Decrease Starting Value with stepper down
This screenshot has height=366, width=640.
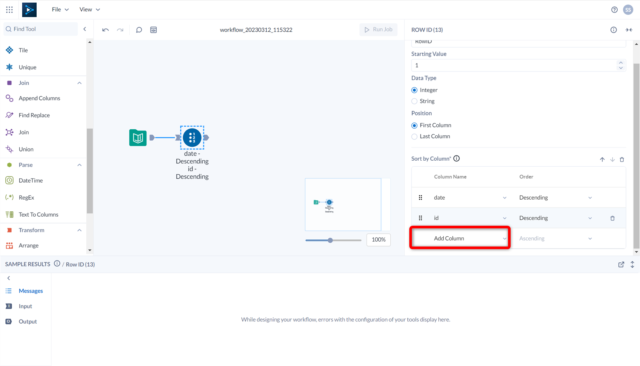[x=620, y=68]
